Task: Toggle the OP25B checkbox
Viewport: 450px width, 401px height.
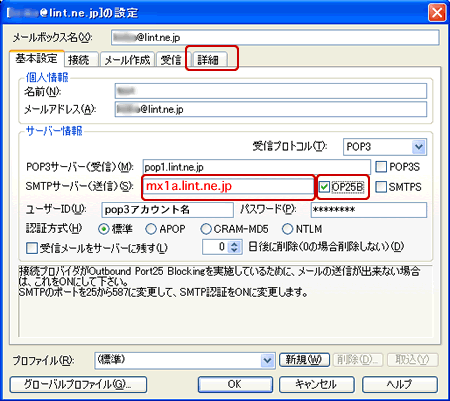Action: click(x=324, y=187)
